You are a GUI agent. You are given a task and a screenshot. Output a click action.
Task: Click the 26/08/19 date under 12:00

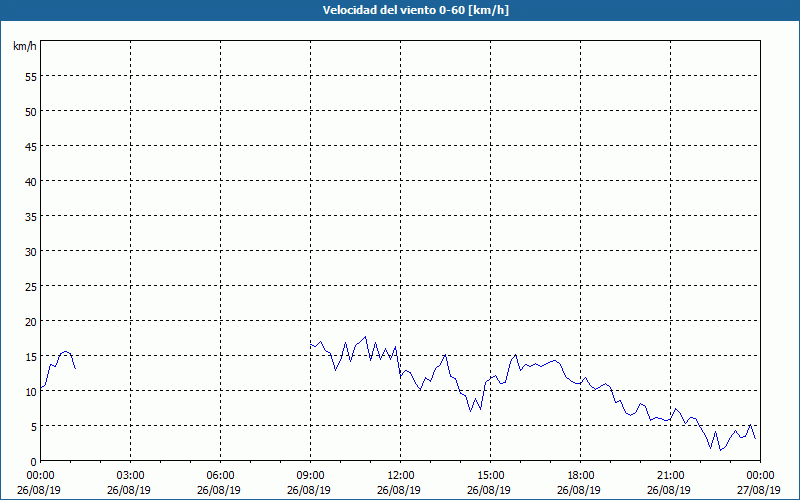[398, 490]
